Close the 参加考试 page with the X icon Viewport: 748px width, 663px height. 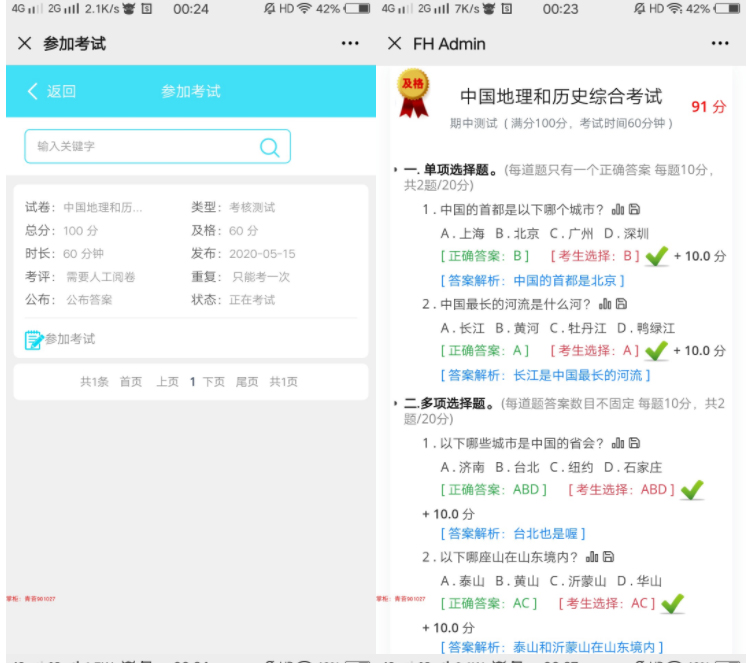(x=24, y=43)
